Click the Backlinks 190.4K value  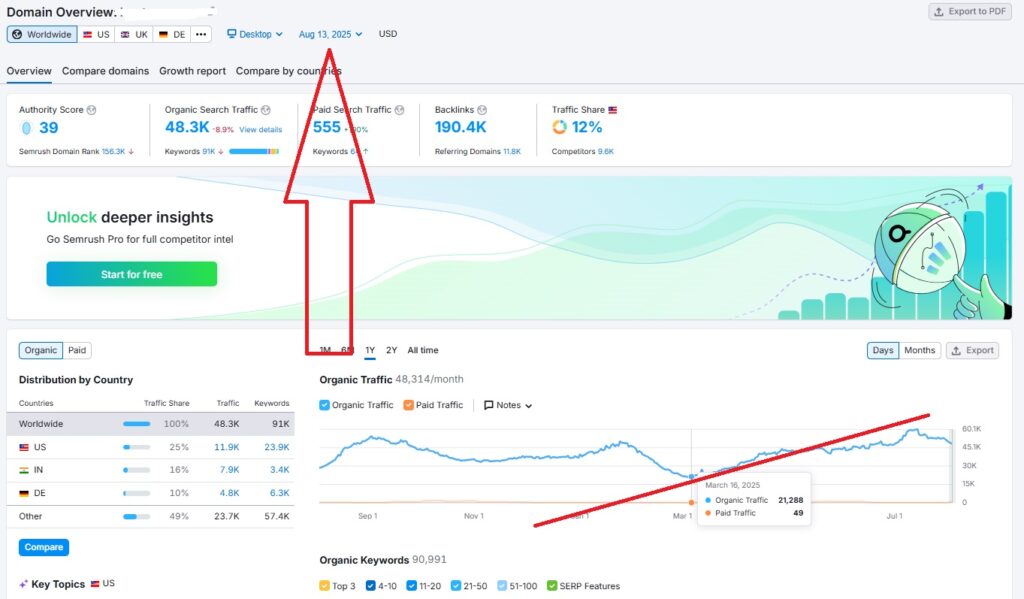coord(460,127)
